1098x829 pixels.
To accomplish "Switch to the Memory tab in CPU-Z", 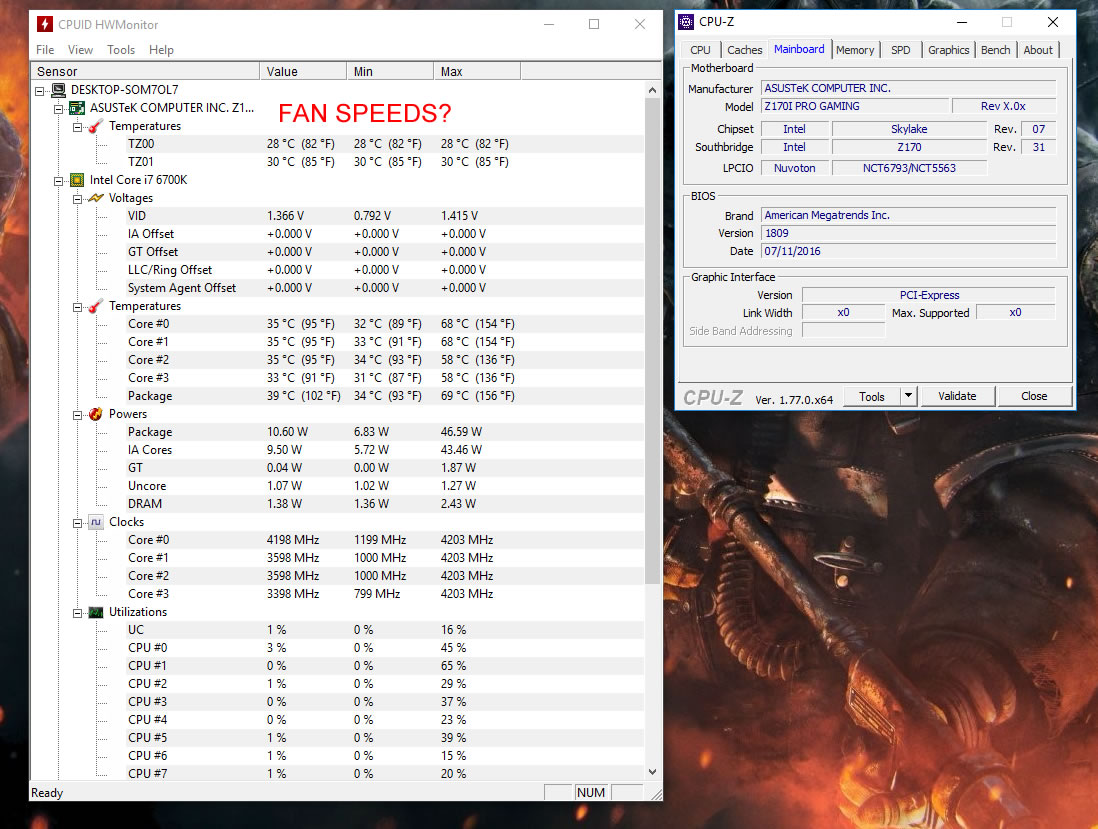I will 855,50.
